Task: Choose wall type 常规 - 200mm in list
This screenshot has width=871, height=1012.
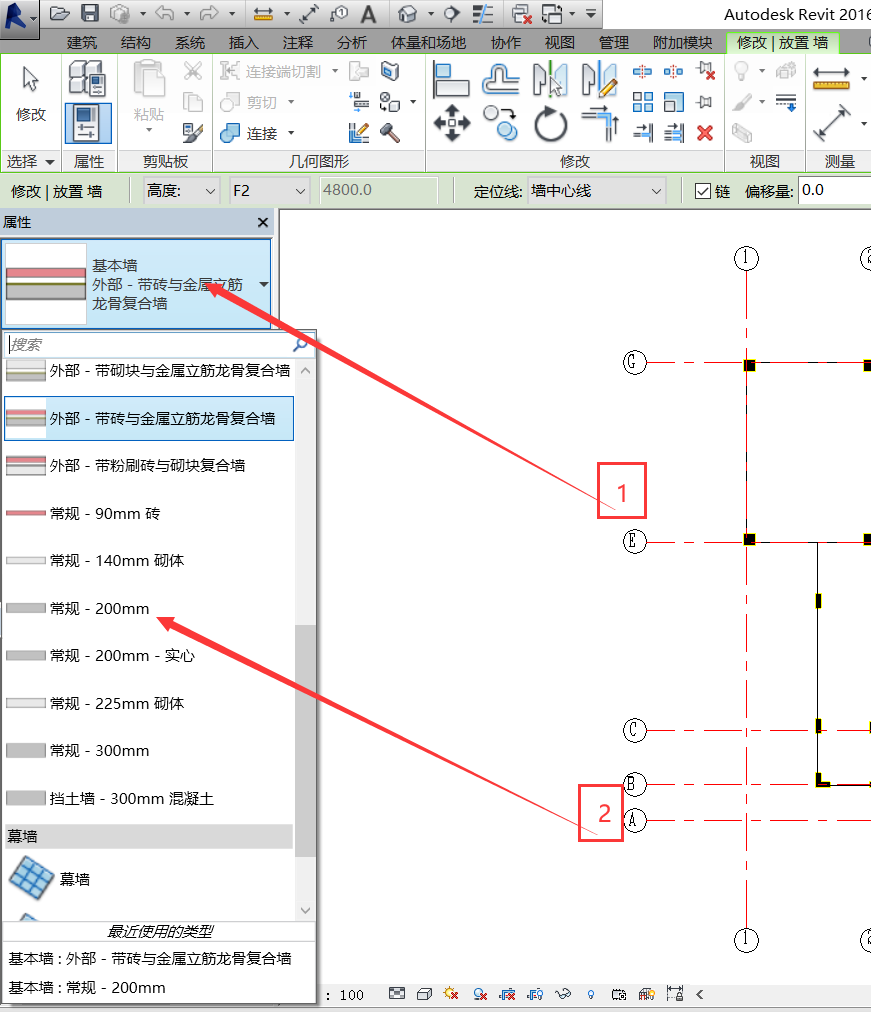Action: (x=99, y=608)
